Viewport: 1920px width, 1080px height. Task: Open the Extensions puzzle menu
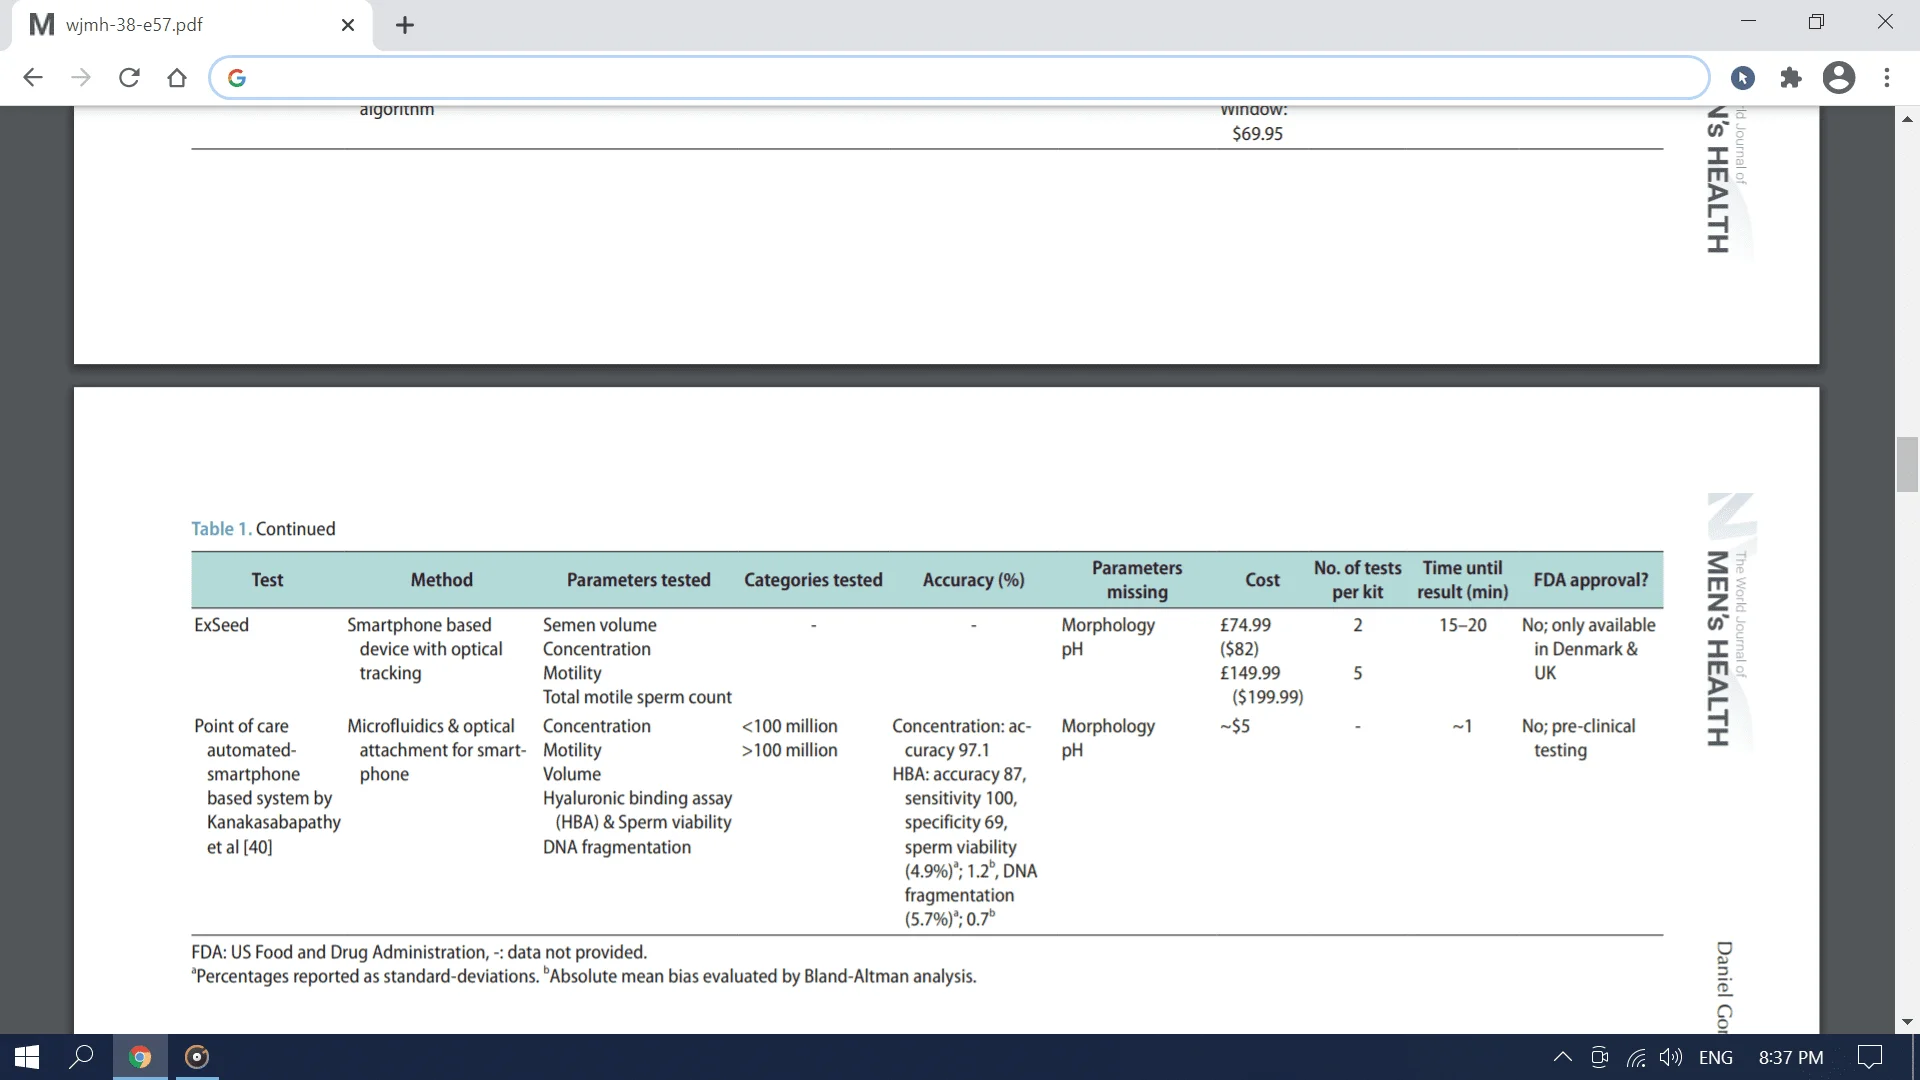tap(1791, 78)
